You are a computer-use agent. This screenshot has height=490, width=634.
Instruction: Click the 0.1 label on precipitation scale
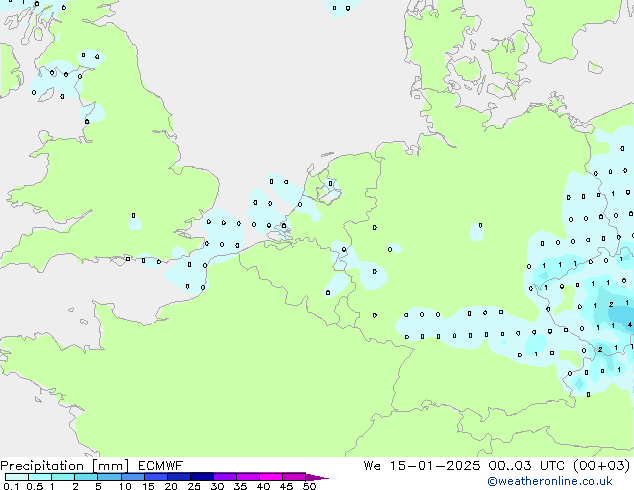pyautogui.click(x=10, y=487)
